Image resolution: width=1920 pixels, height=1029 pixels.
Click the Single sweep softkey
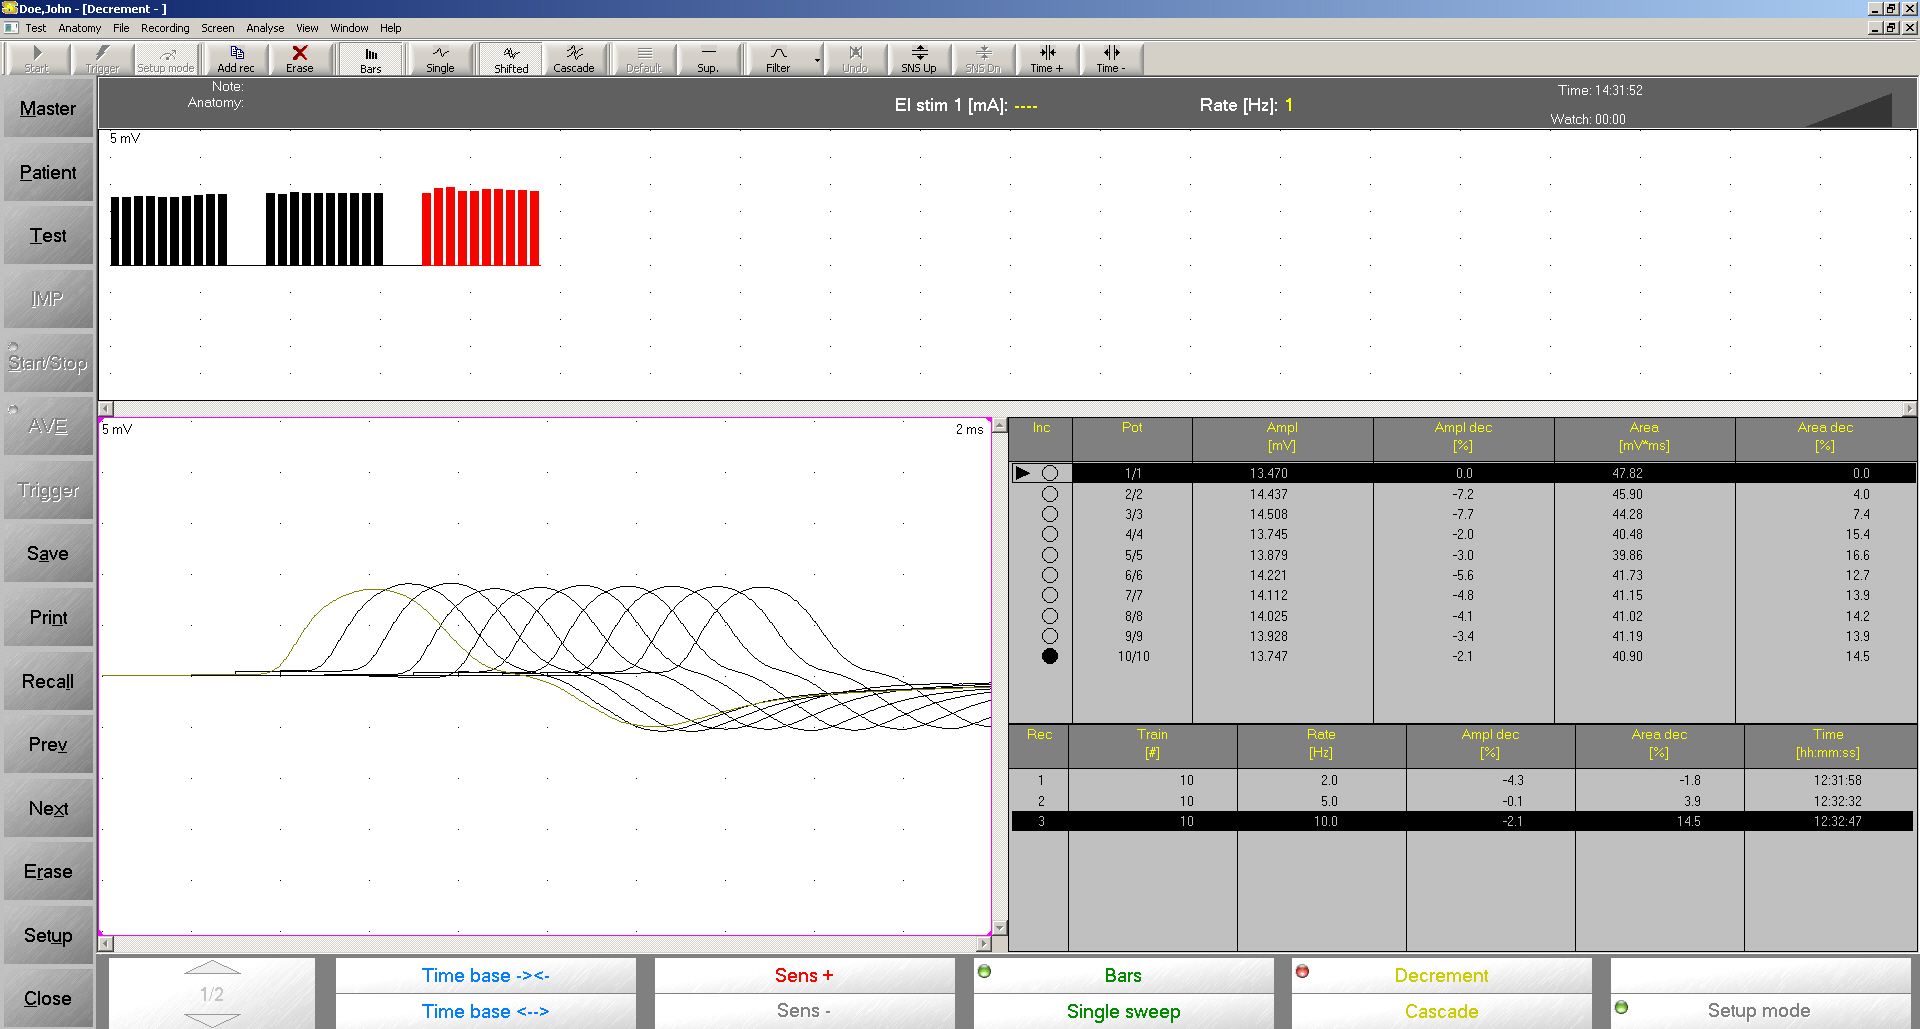[1123, 1011]
